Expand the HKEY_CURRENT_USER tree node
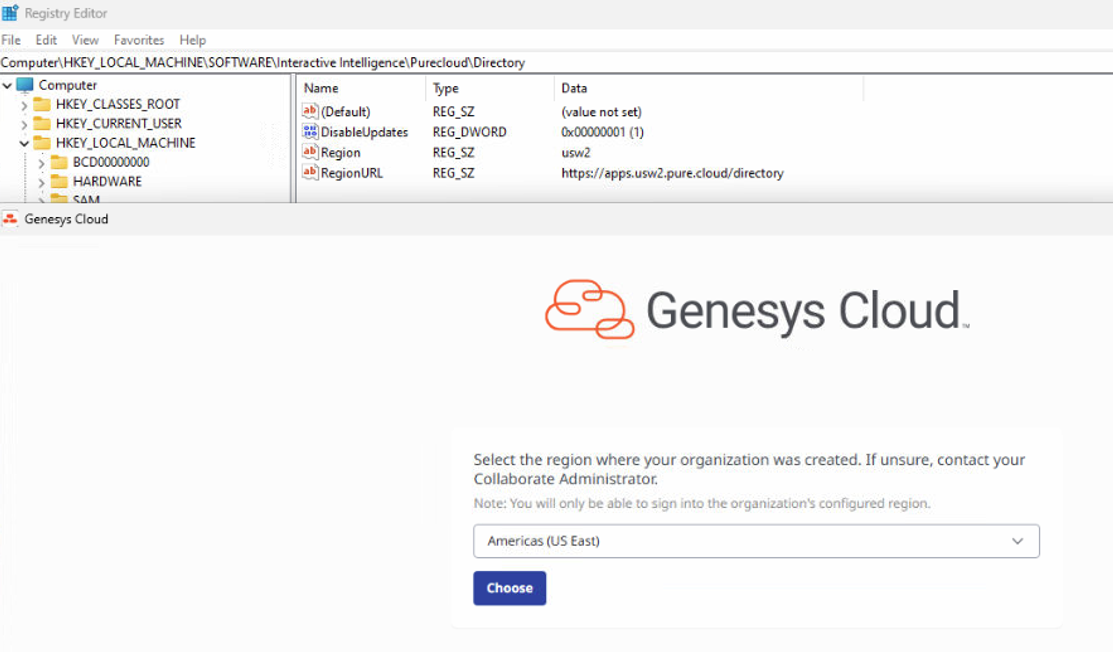 [x=24, y=124]
